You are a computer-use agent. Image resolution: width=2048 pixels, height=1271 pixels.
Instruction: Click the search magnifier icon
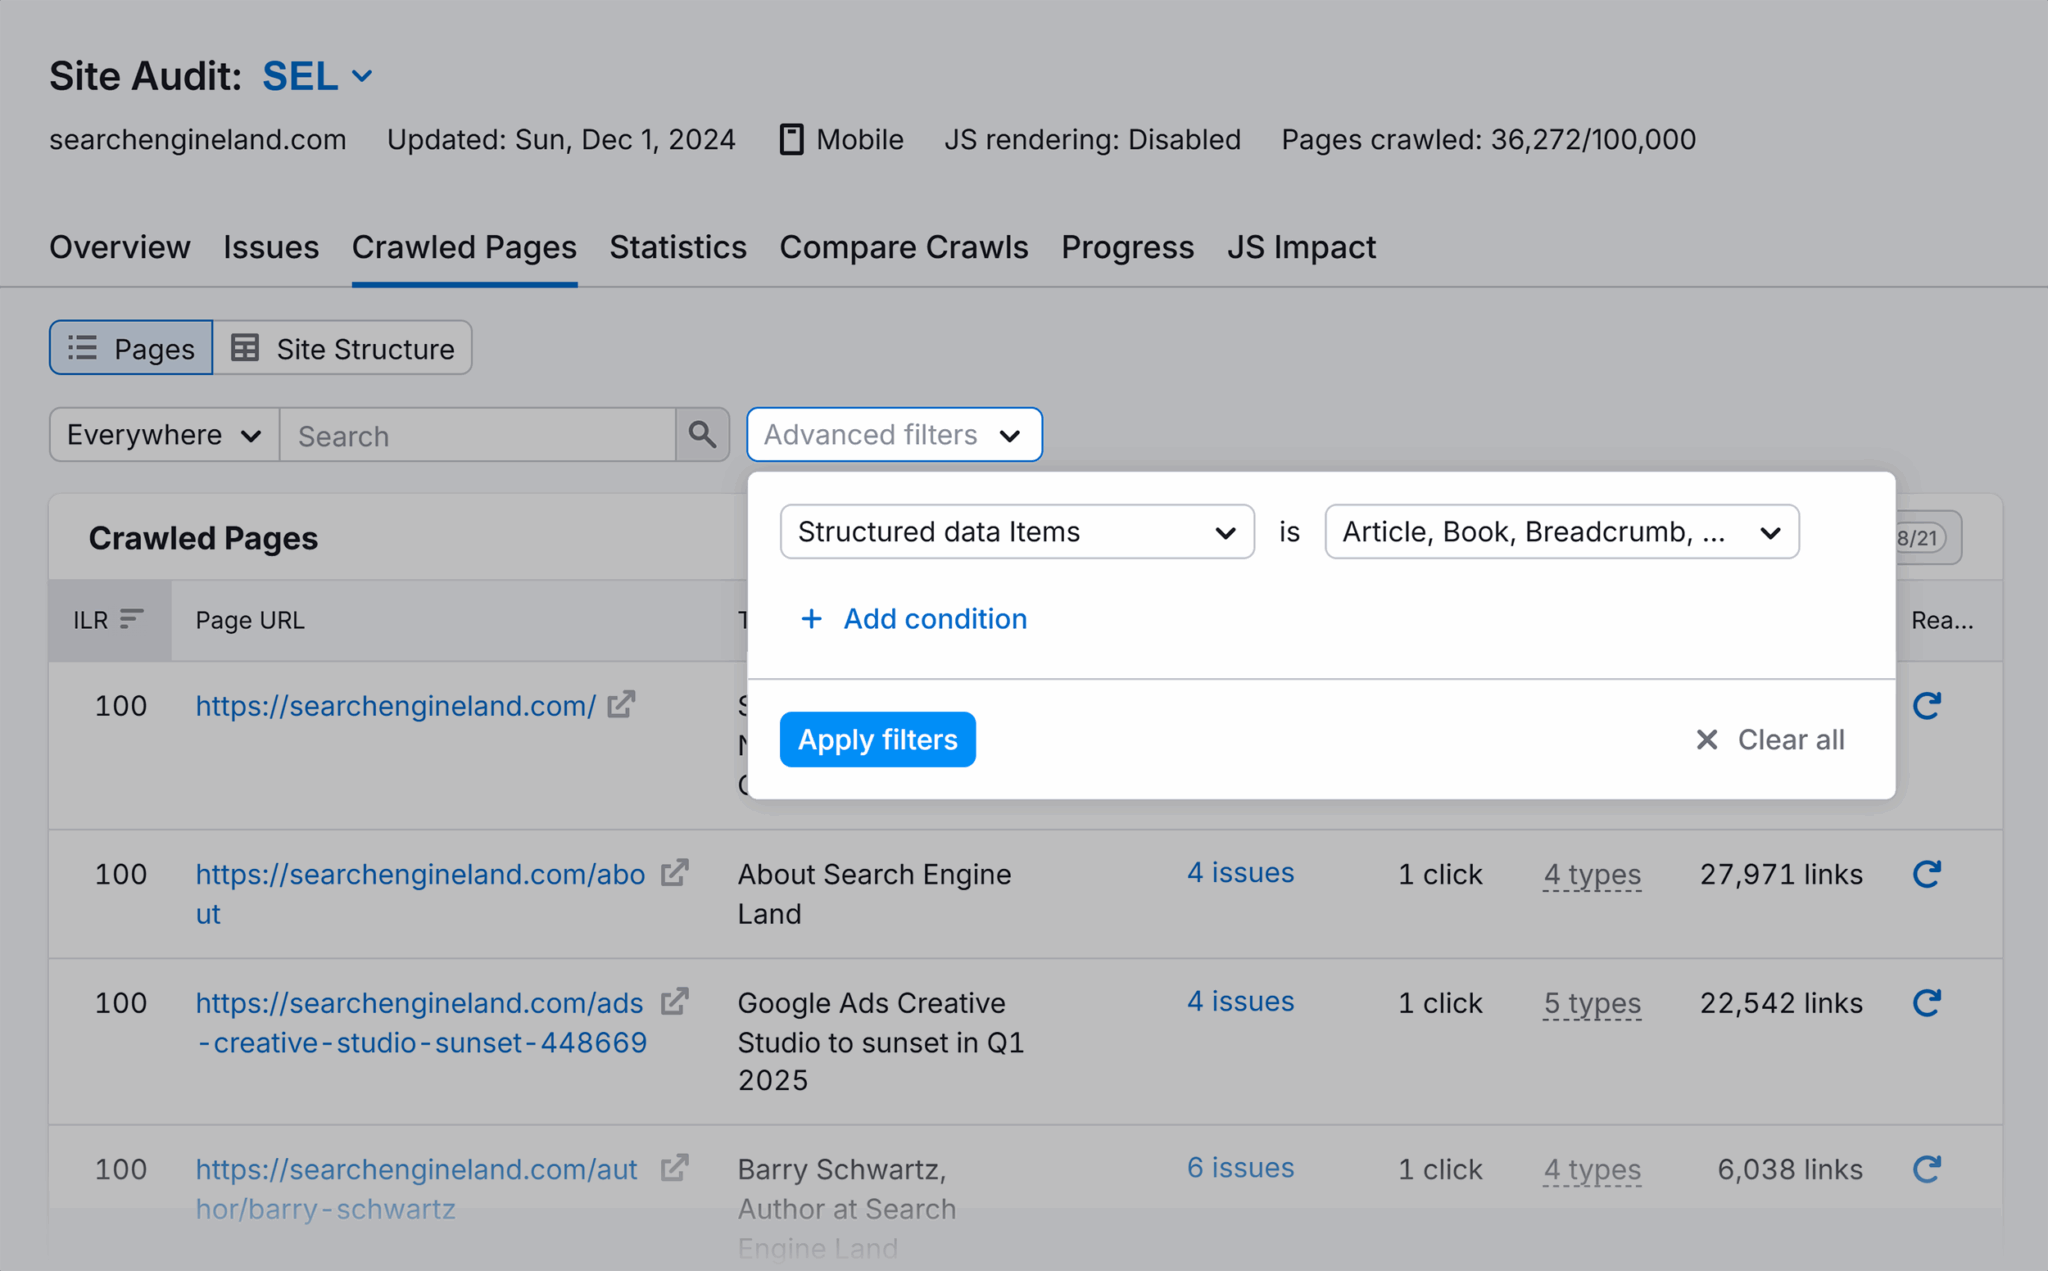(x=702, y=435)
